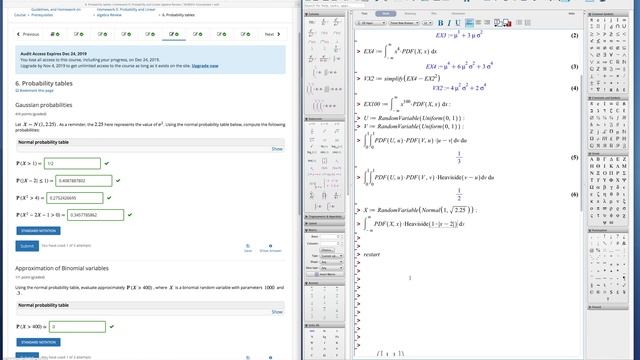Open the text color icon in Maple toolbar
Image resolution: width=640 pixels, height=360 pixels.
coord(498,23)
